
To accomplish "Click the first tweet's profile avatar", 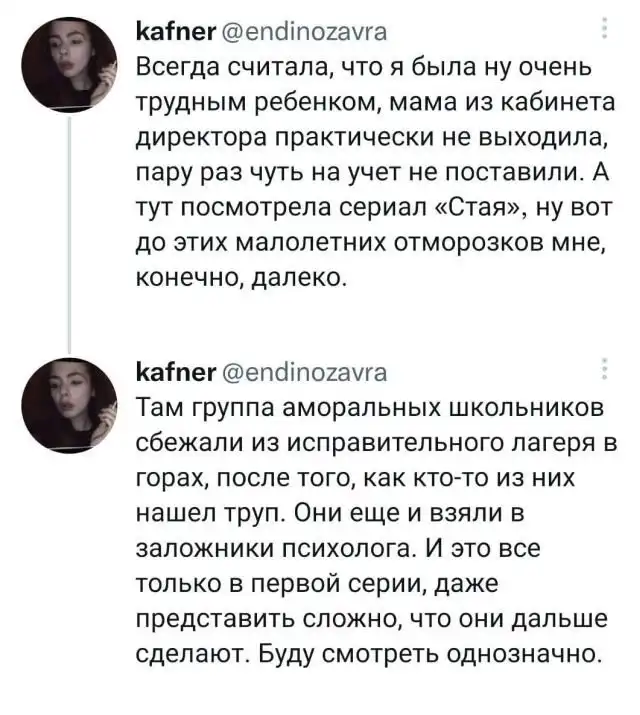I will [68, 66].
